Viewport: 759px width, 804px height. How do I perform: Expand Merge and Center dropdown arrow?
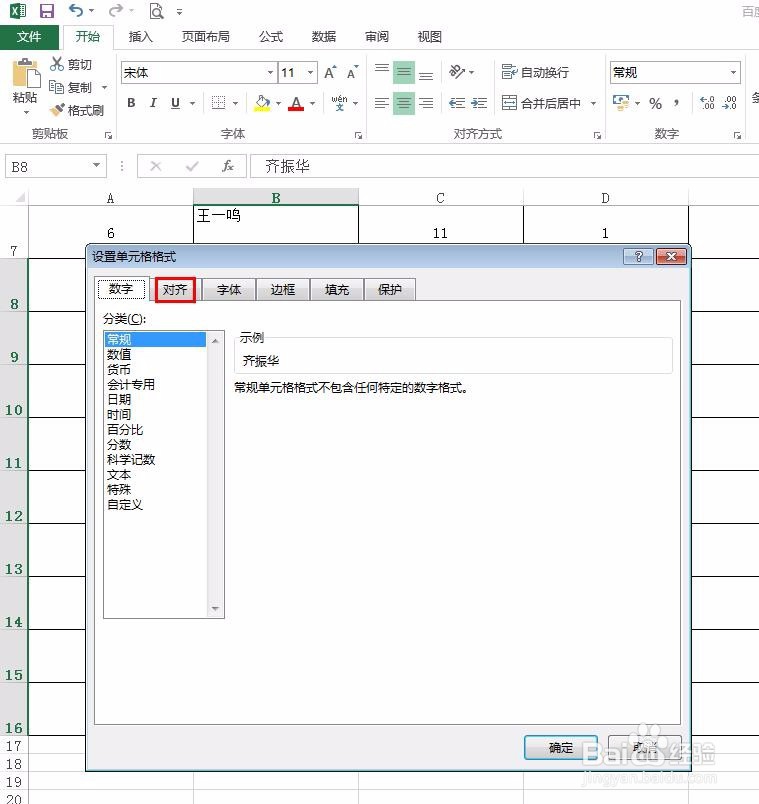coord(593,103)
